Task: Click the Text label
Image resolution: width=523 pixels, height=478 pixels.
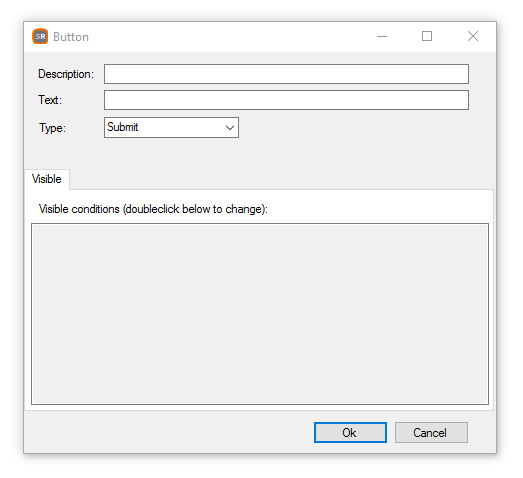Action: pos(50,100)
